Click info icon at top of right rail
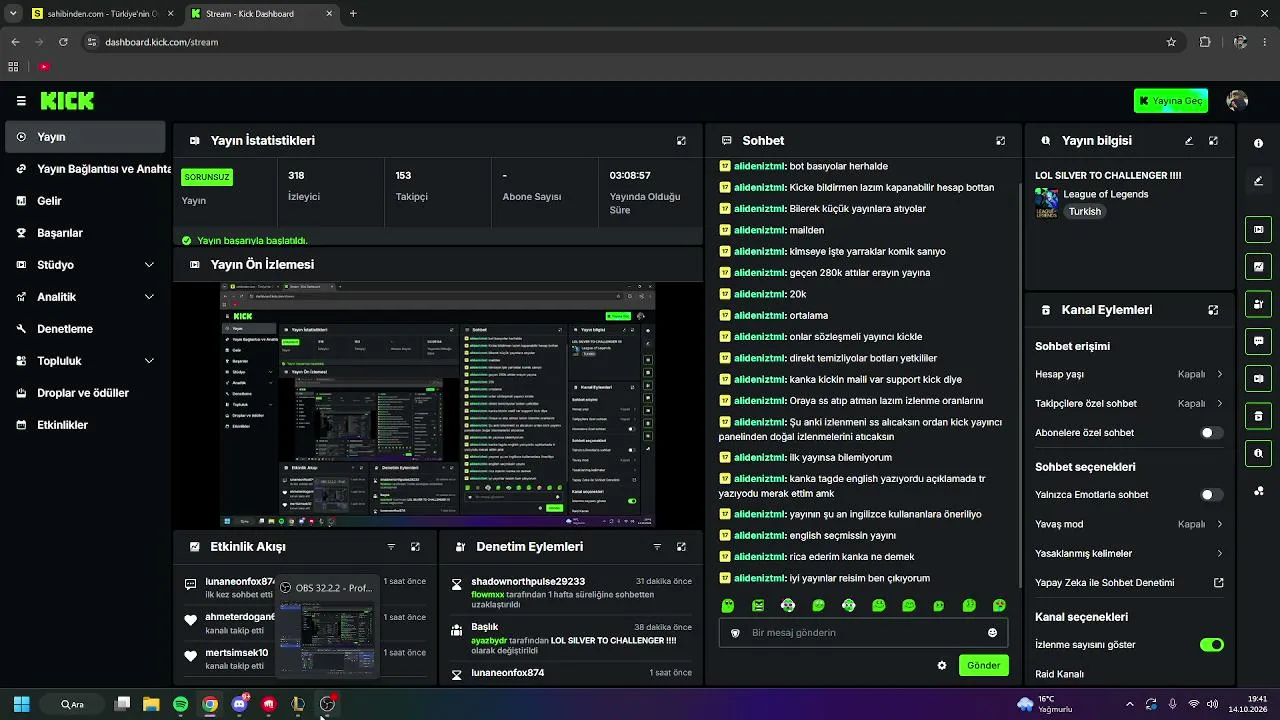The image size is (1280, 720). point(1258,143)
